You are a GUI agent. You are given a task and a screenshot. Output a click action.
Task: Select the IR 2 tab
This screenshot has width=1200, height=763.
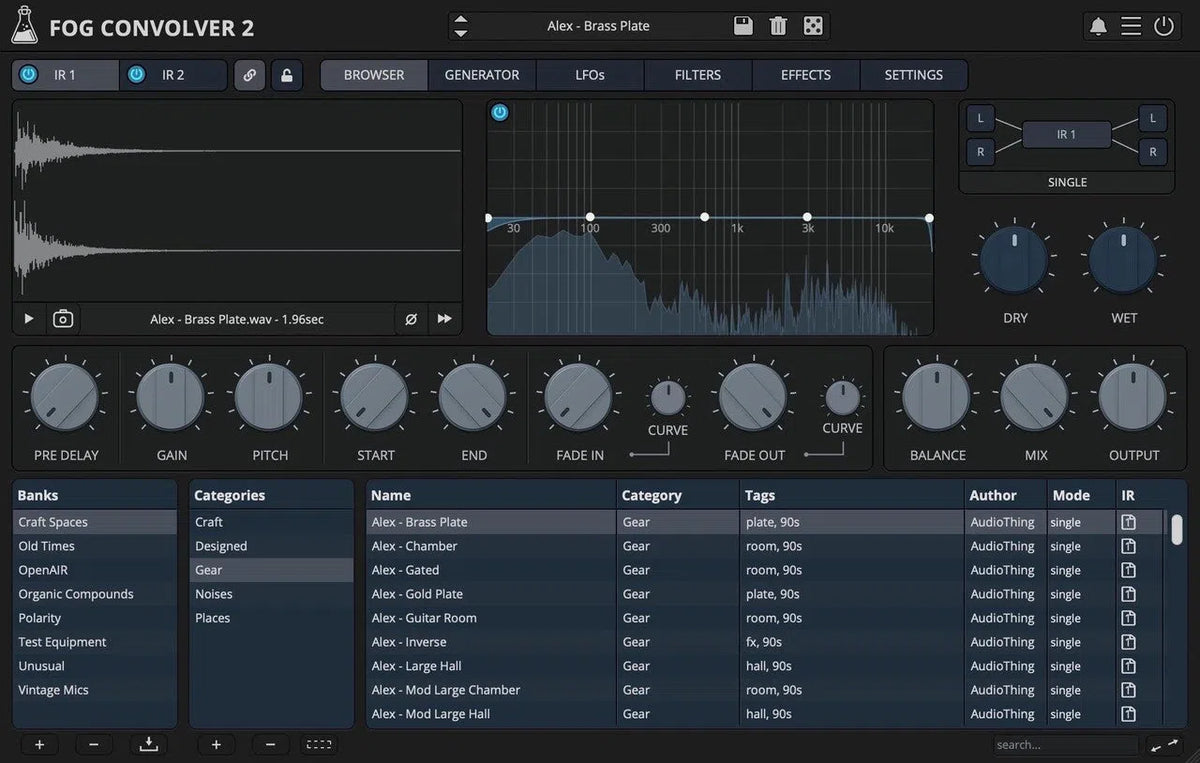[x=172, y=74]
